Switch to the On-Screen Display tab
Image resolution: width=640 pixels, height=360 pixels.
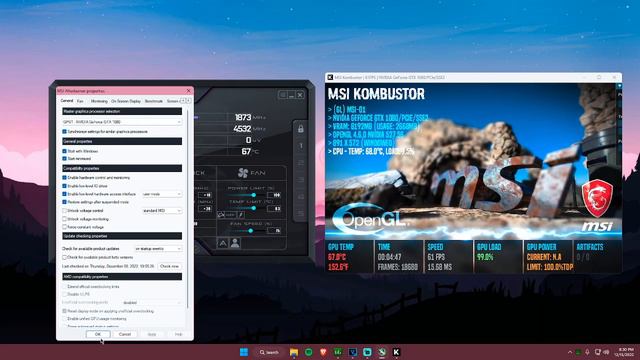click(x=126, y=101)
